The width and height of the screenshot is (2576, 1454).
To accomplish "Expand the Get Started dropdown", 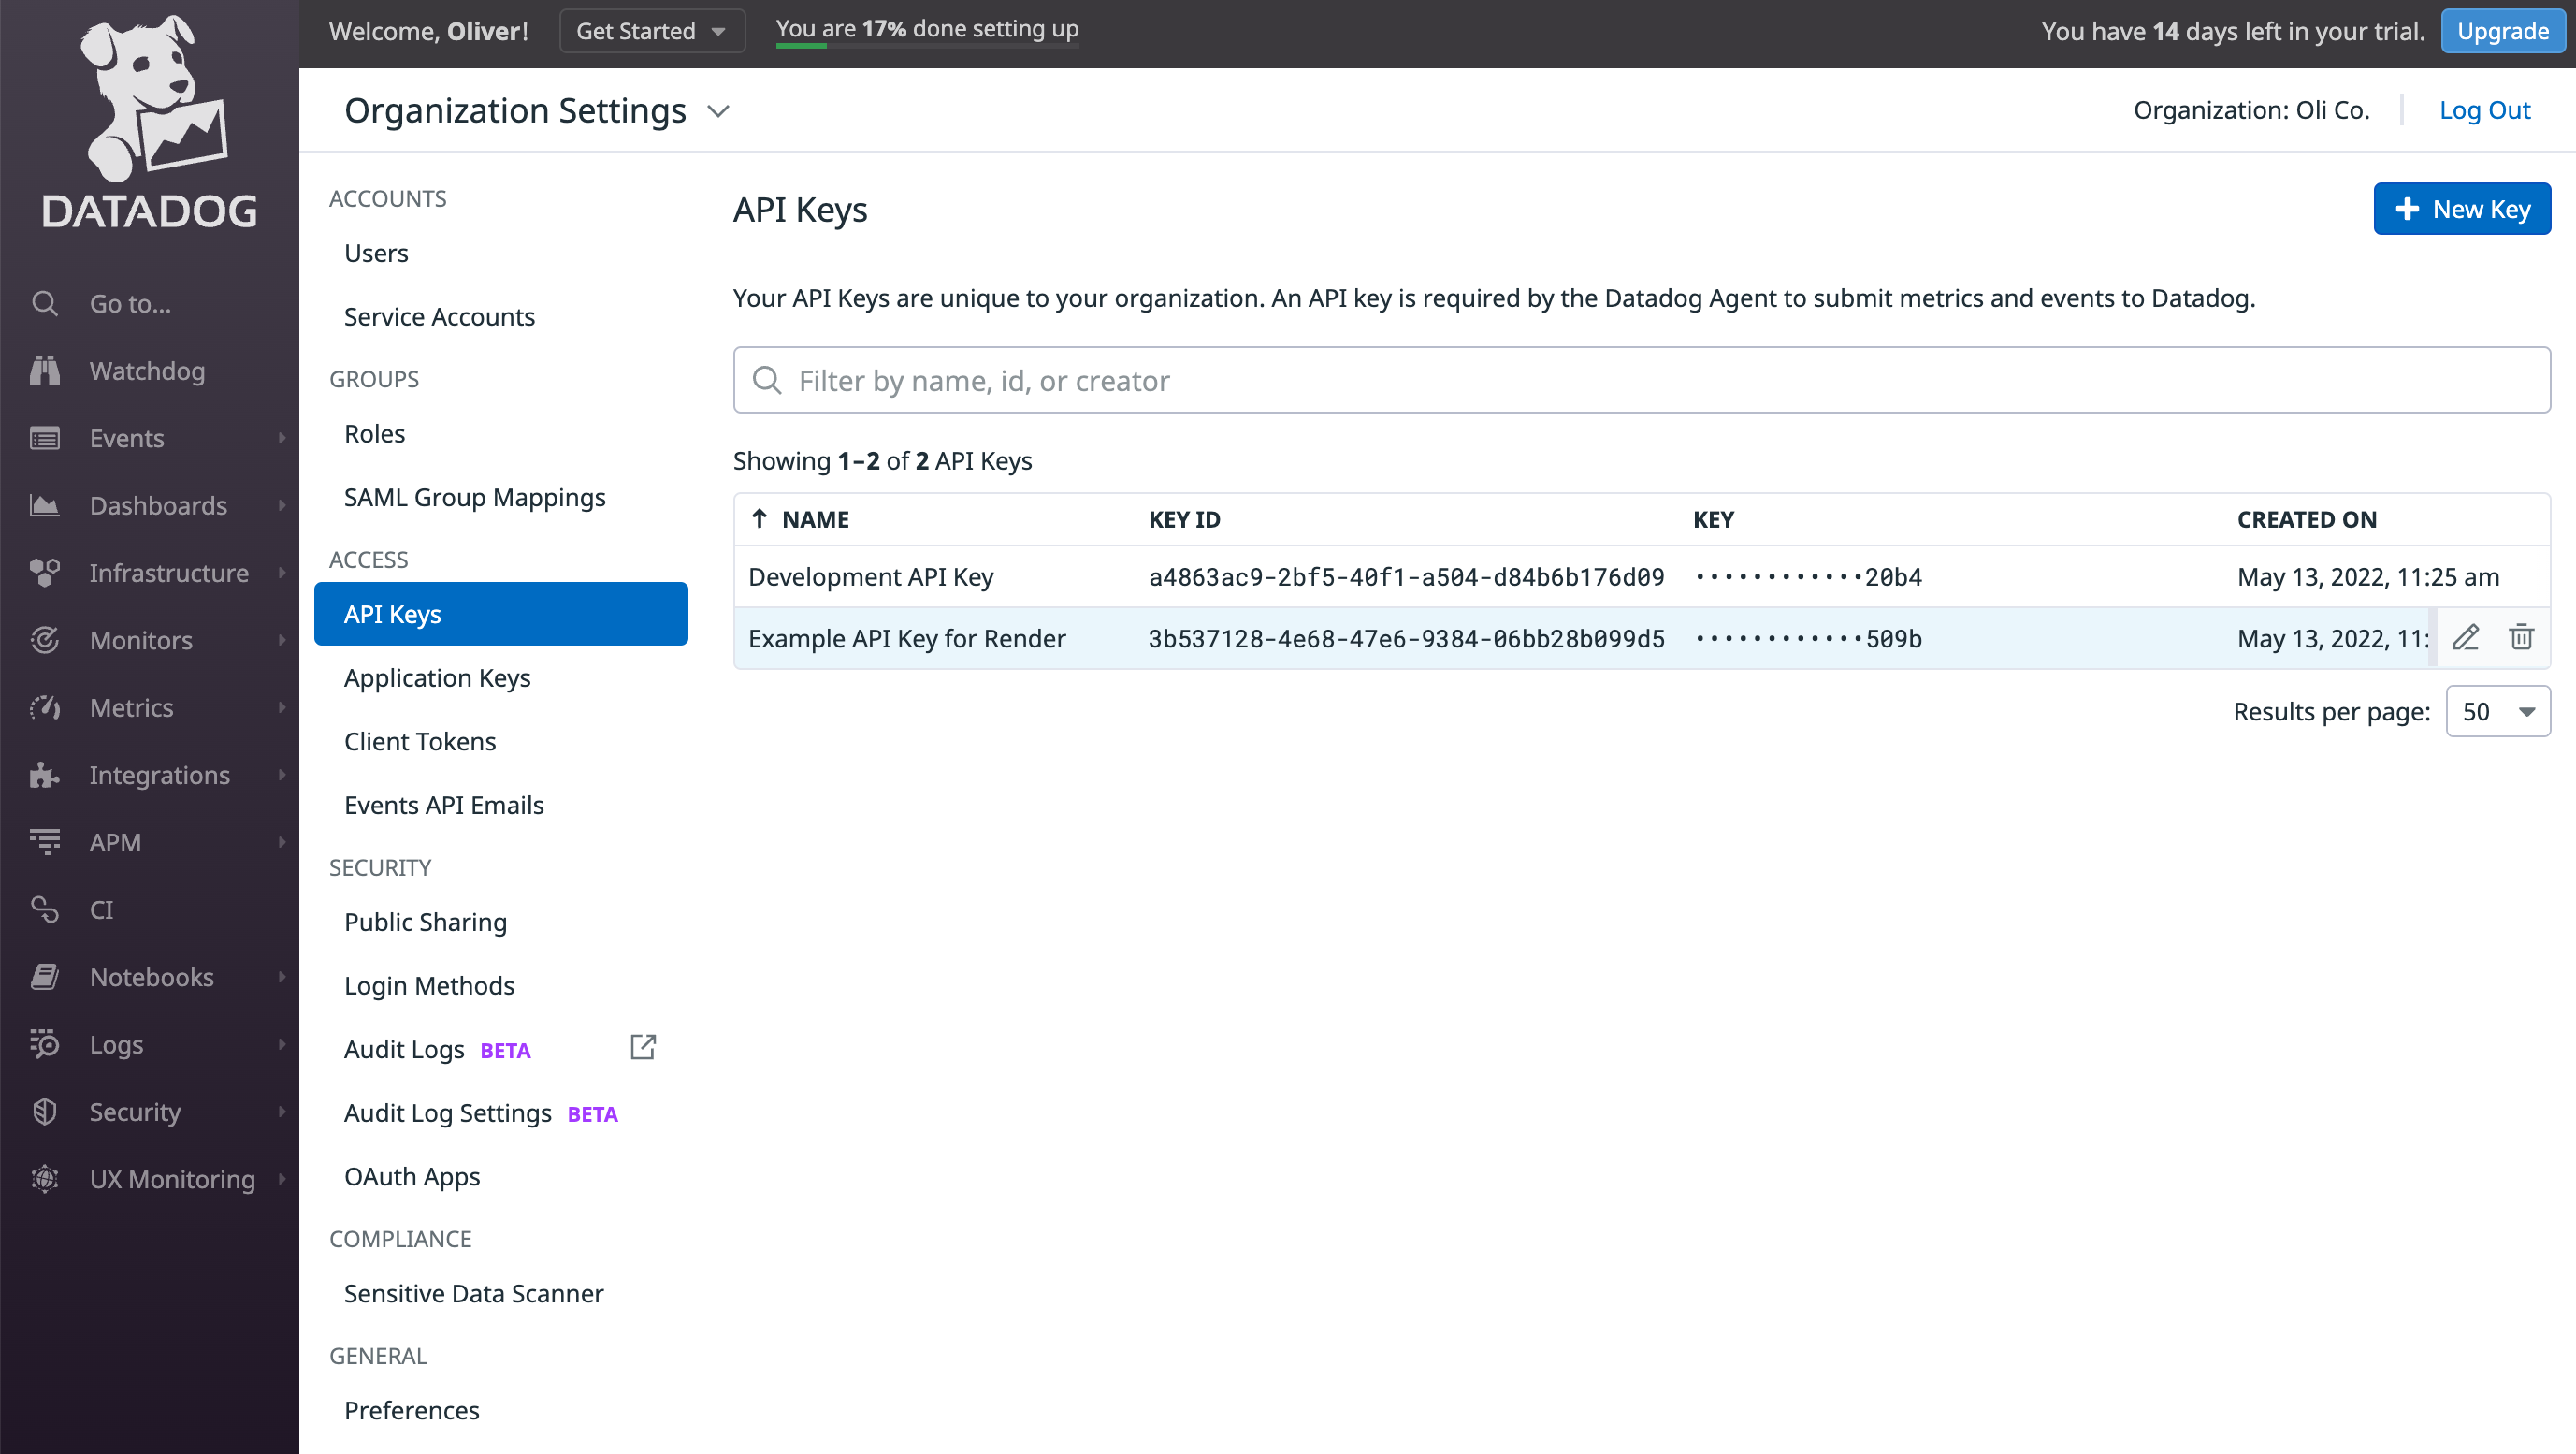I will (x=651, y=30).
